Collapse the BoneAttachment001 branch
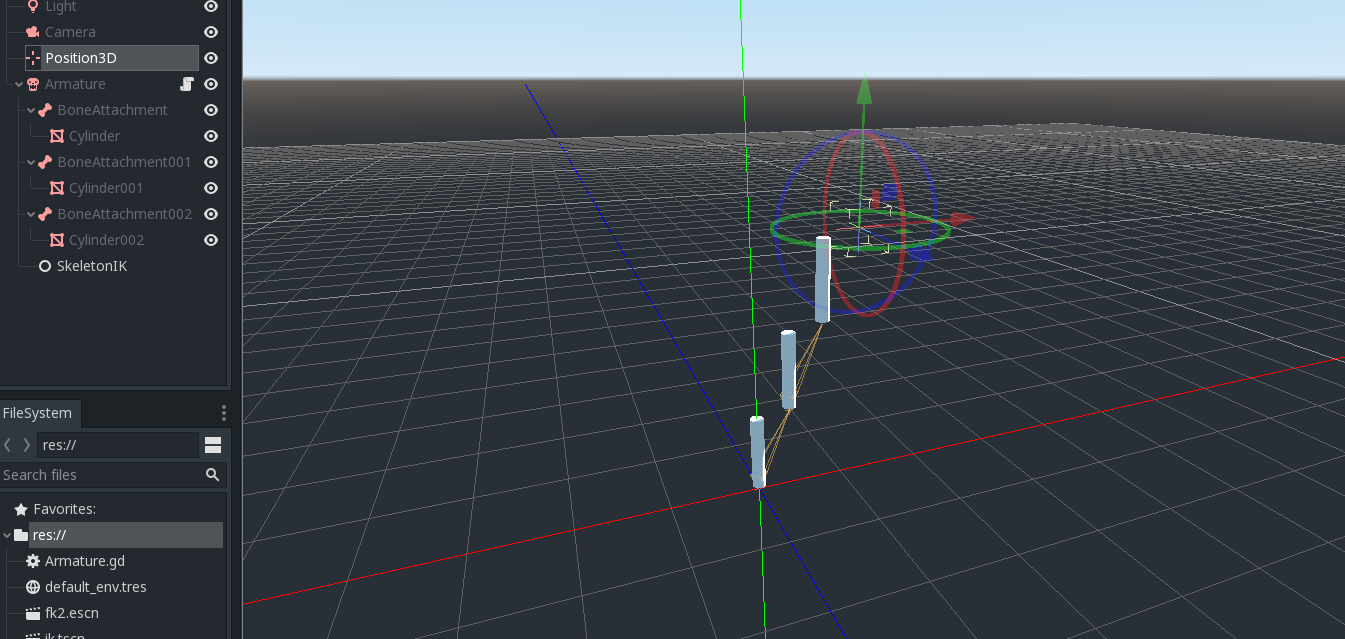 click(x=30, y=161)
